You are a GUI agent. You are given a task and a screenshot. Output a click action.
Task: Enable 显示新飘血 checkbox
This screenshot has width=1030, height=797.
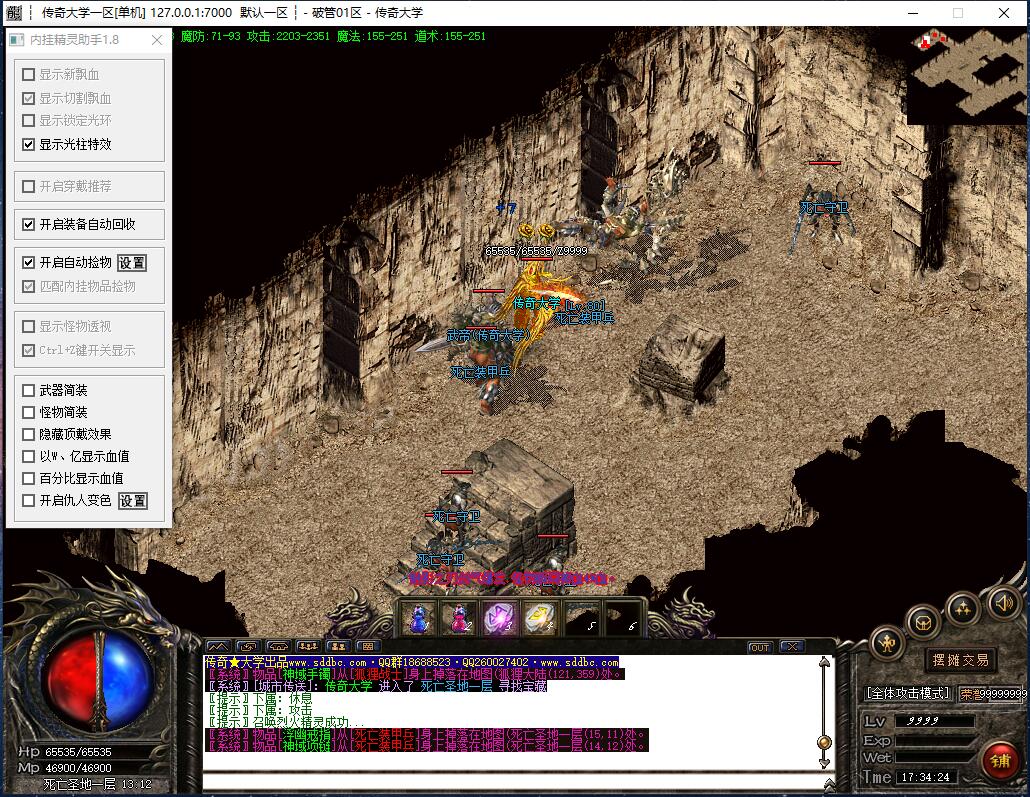(x=28, y=75)
